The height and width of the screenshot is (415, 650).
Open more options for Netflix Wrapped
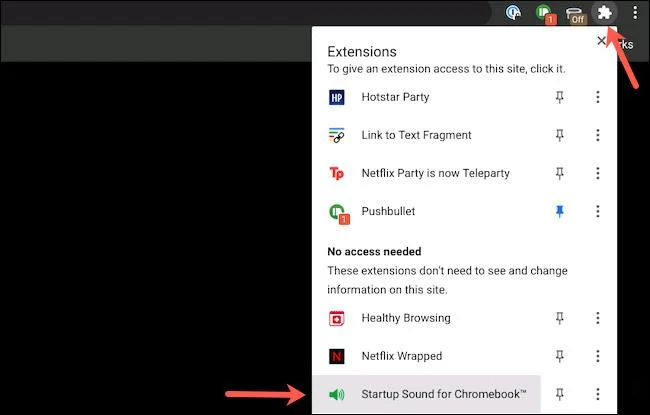[598, 356]
